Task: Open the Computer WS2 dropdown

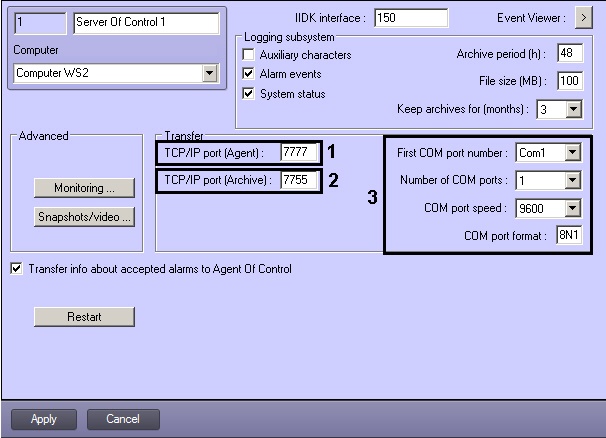Action: [x=210, y=73]
